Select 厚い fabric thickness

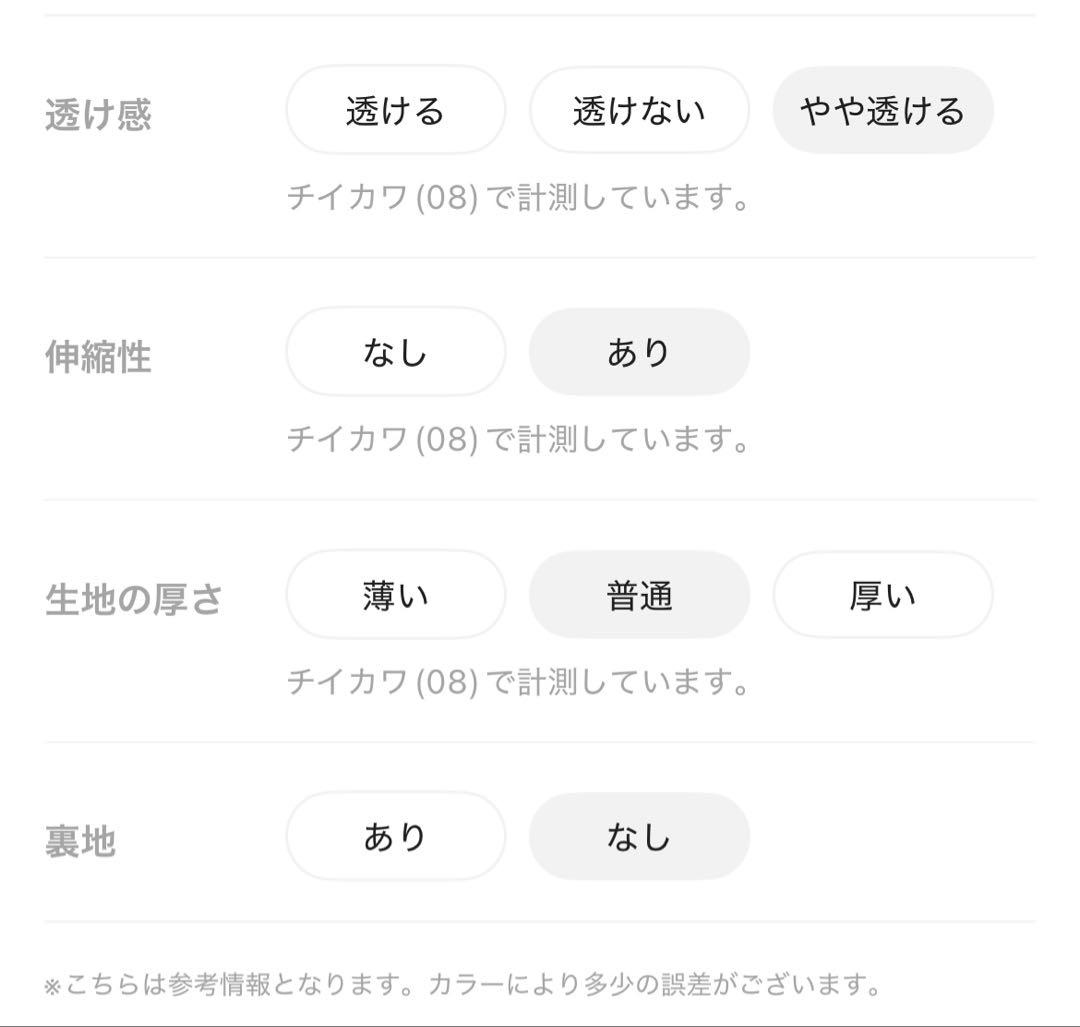[883, 594]
